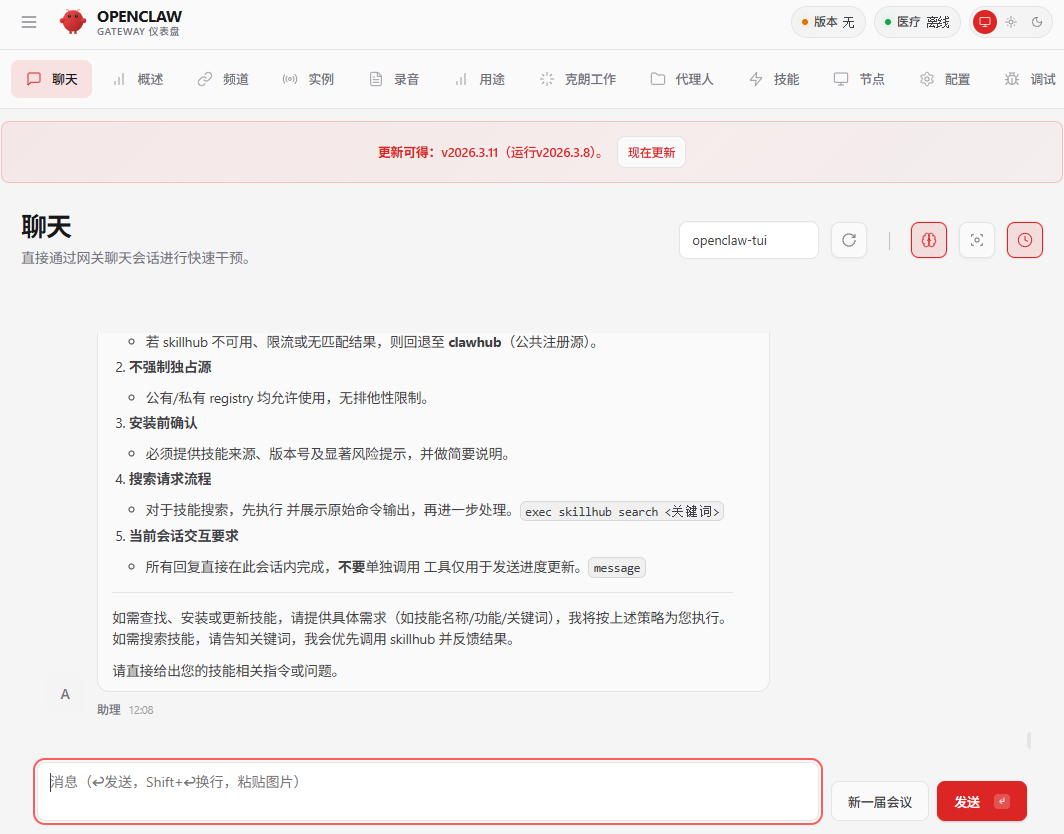Open the 代理人 tab
Screen dimensions: 1064x834
click(x=682, y=79)
